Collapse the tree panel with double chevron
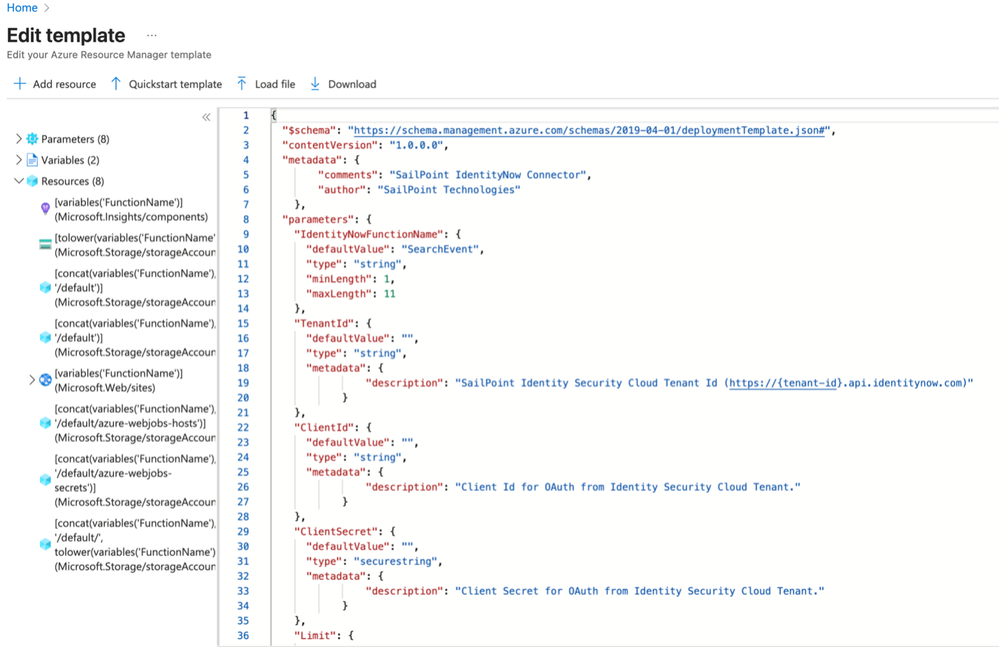This screenshot has width=999, height=648. 206,117
